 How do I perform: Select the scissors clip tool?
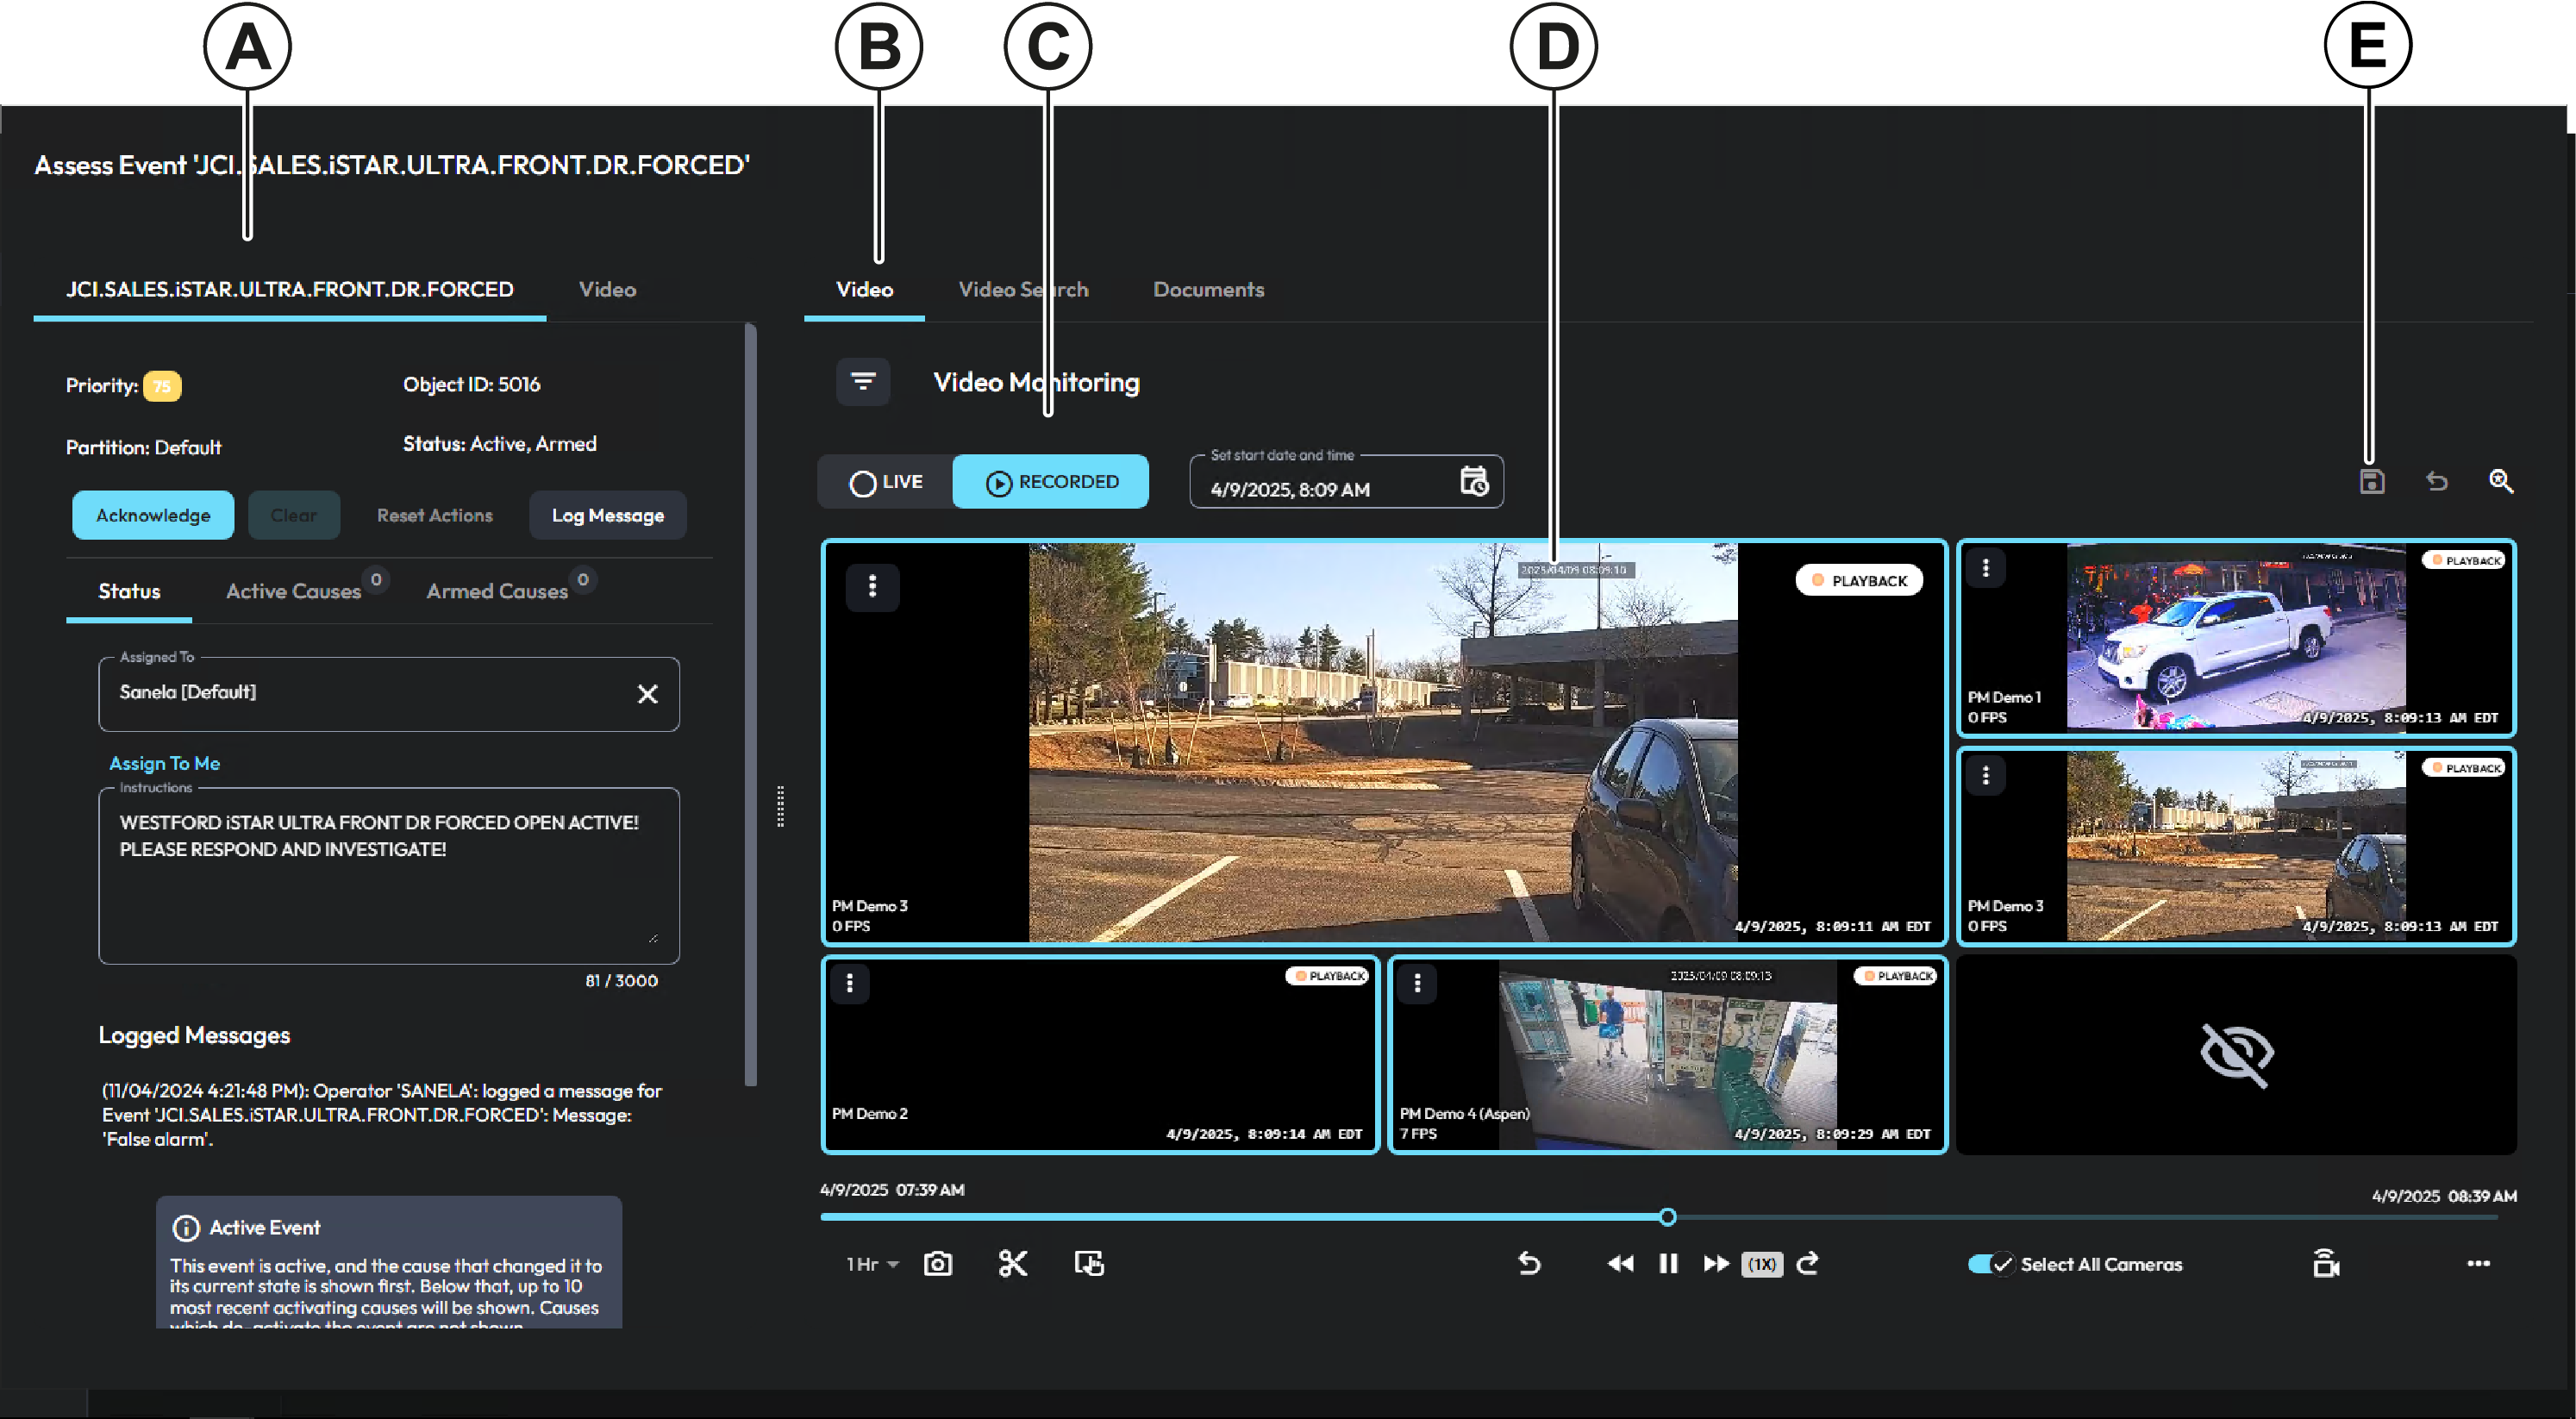tap(1013, 1263)
